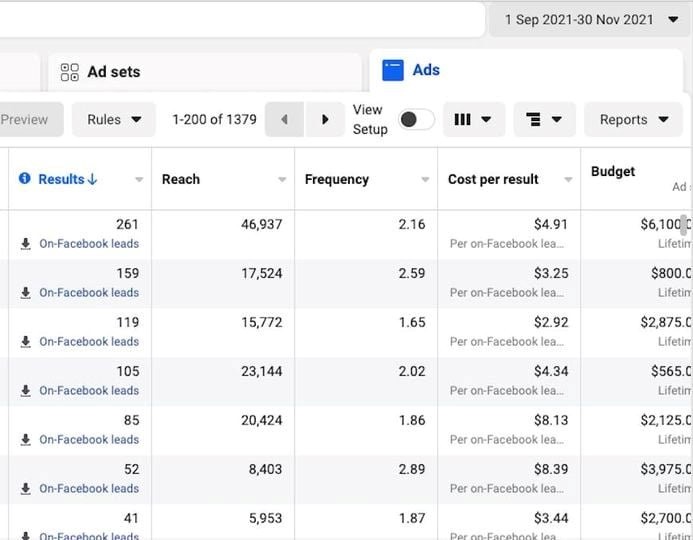The image size is (693, 540).
Task: Click the Cost per result column header
Action: 493,179
